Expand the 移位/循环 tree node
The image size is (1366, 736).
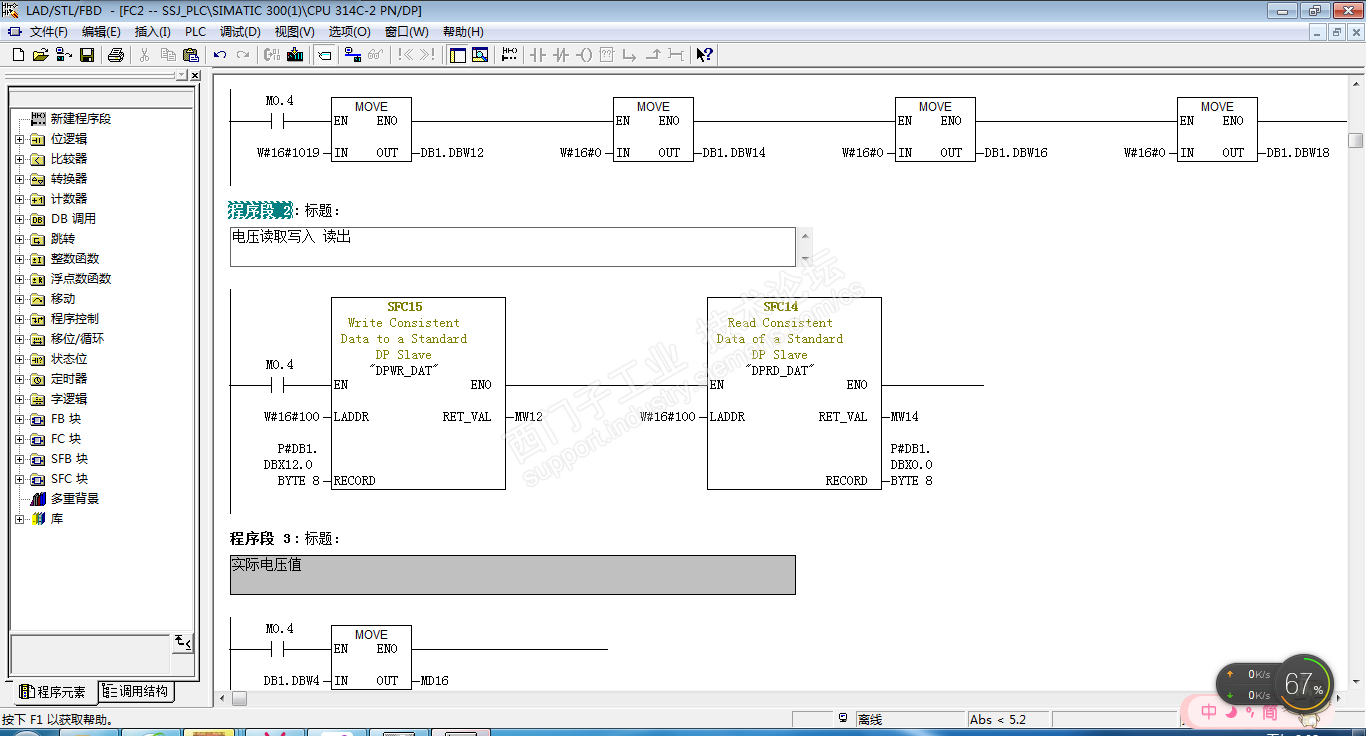19,339
